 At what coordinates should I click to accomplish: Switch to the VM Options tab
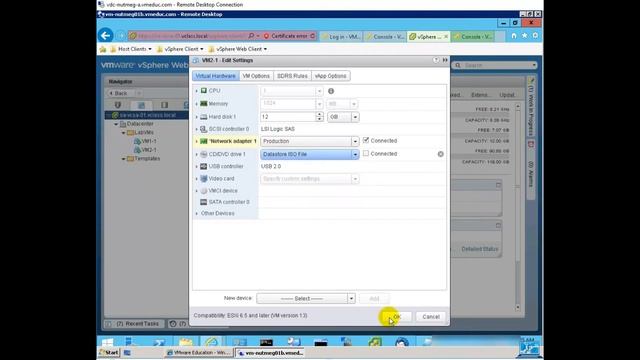tap(256, 76)
